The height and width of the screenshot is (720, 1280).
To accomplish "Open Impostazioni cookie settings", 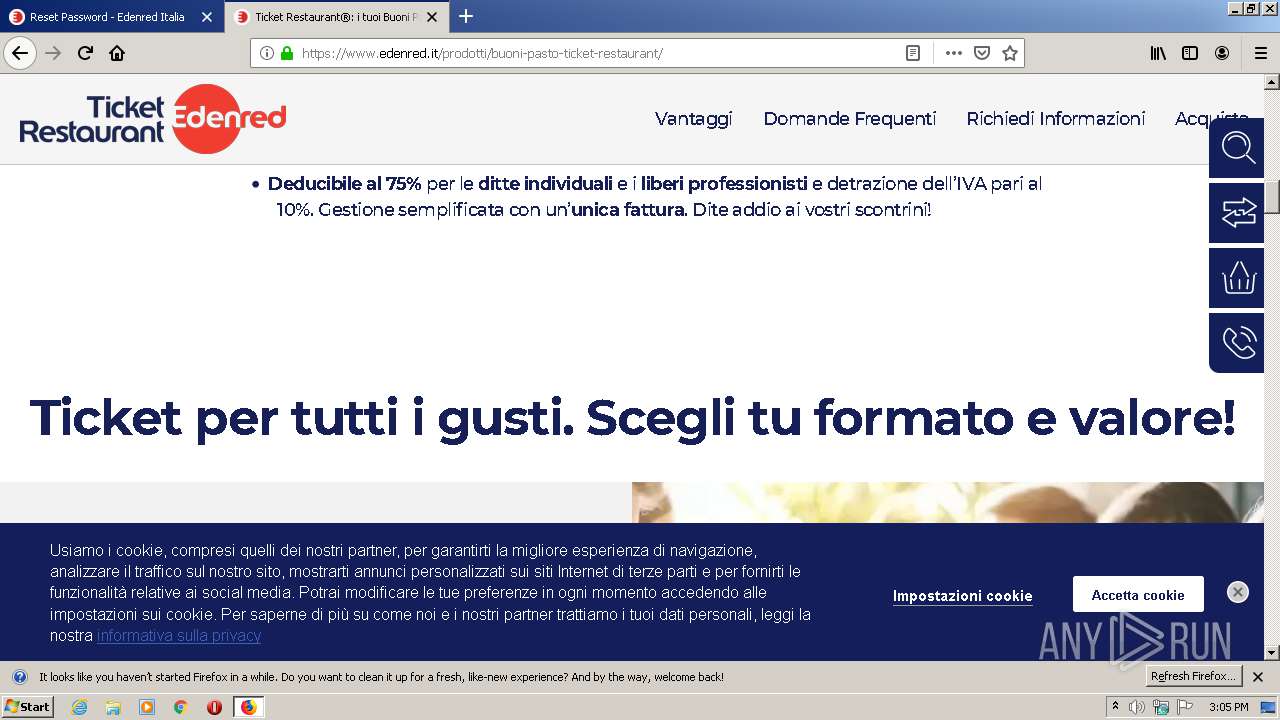I will [962, 596].
